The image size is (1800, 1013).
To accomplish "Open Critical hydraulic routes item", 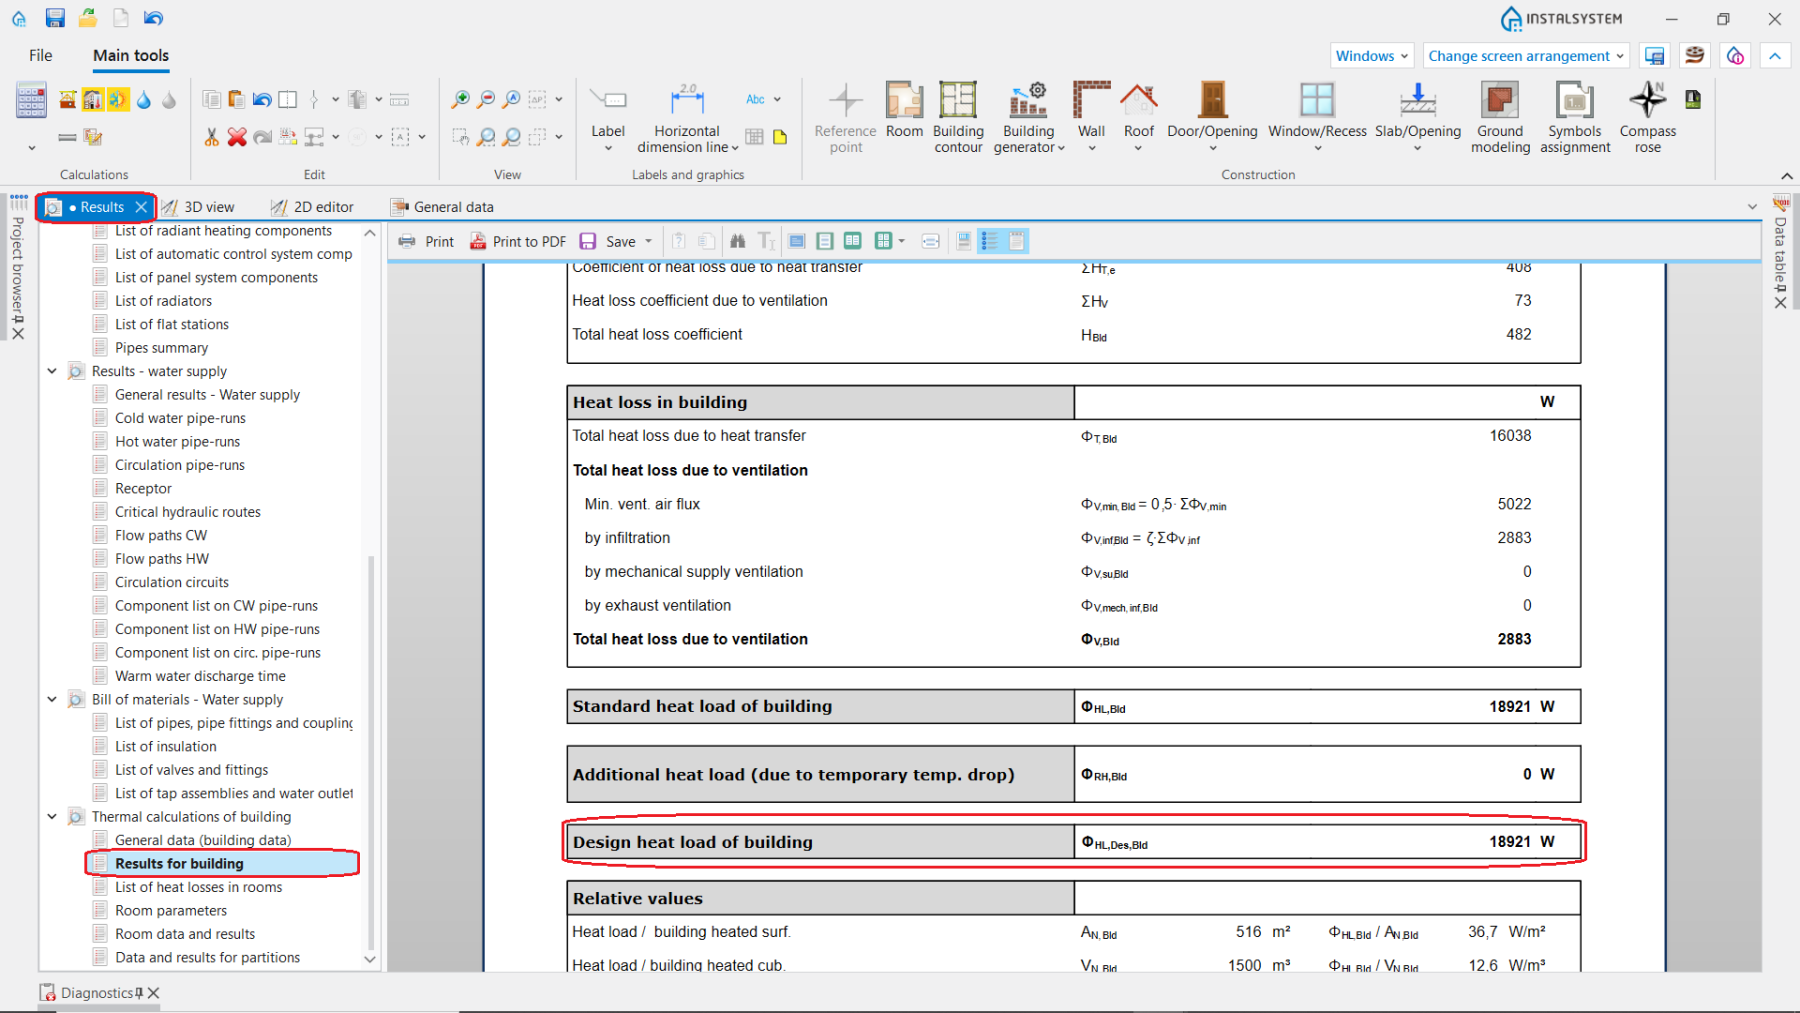I will 187,512.
